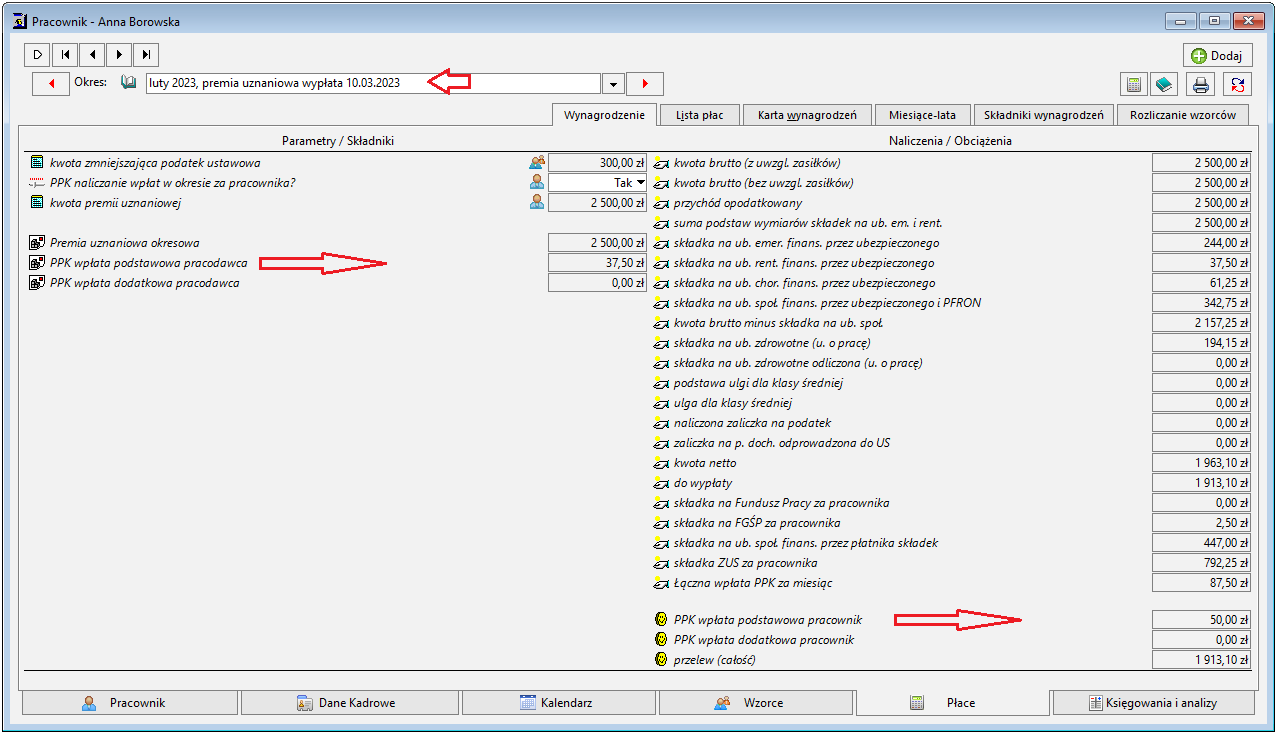
Task: Go to the previous record arrow
Action: pyautogui.click(x=91, y=55)
